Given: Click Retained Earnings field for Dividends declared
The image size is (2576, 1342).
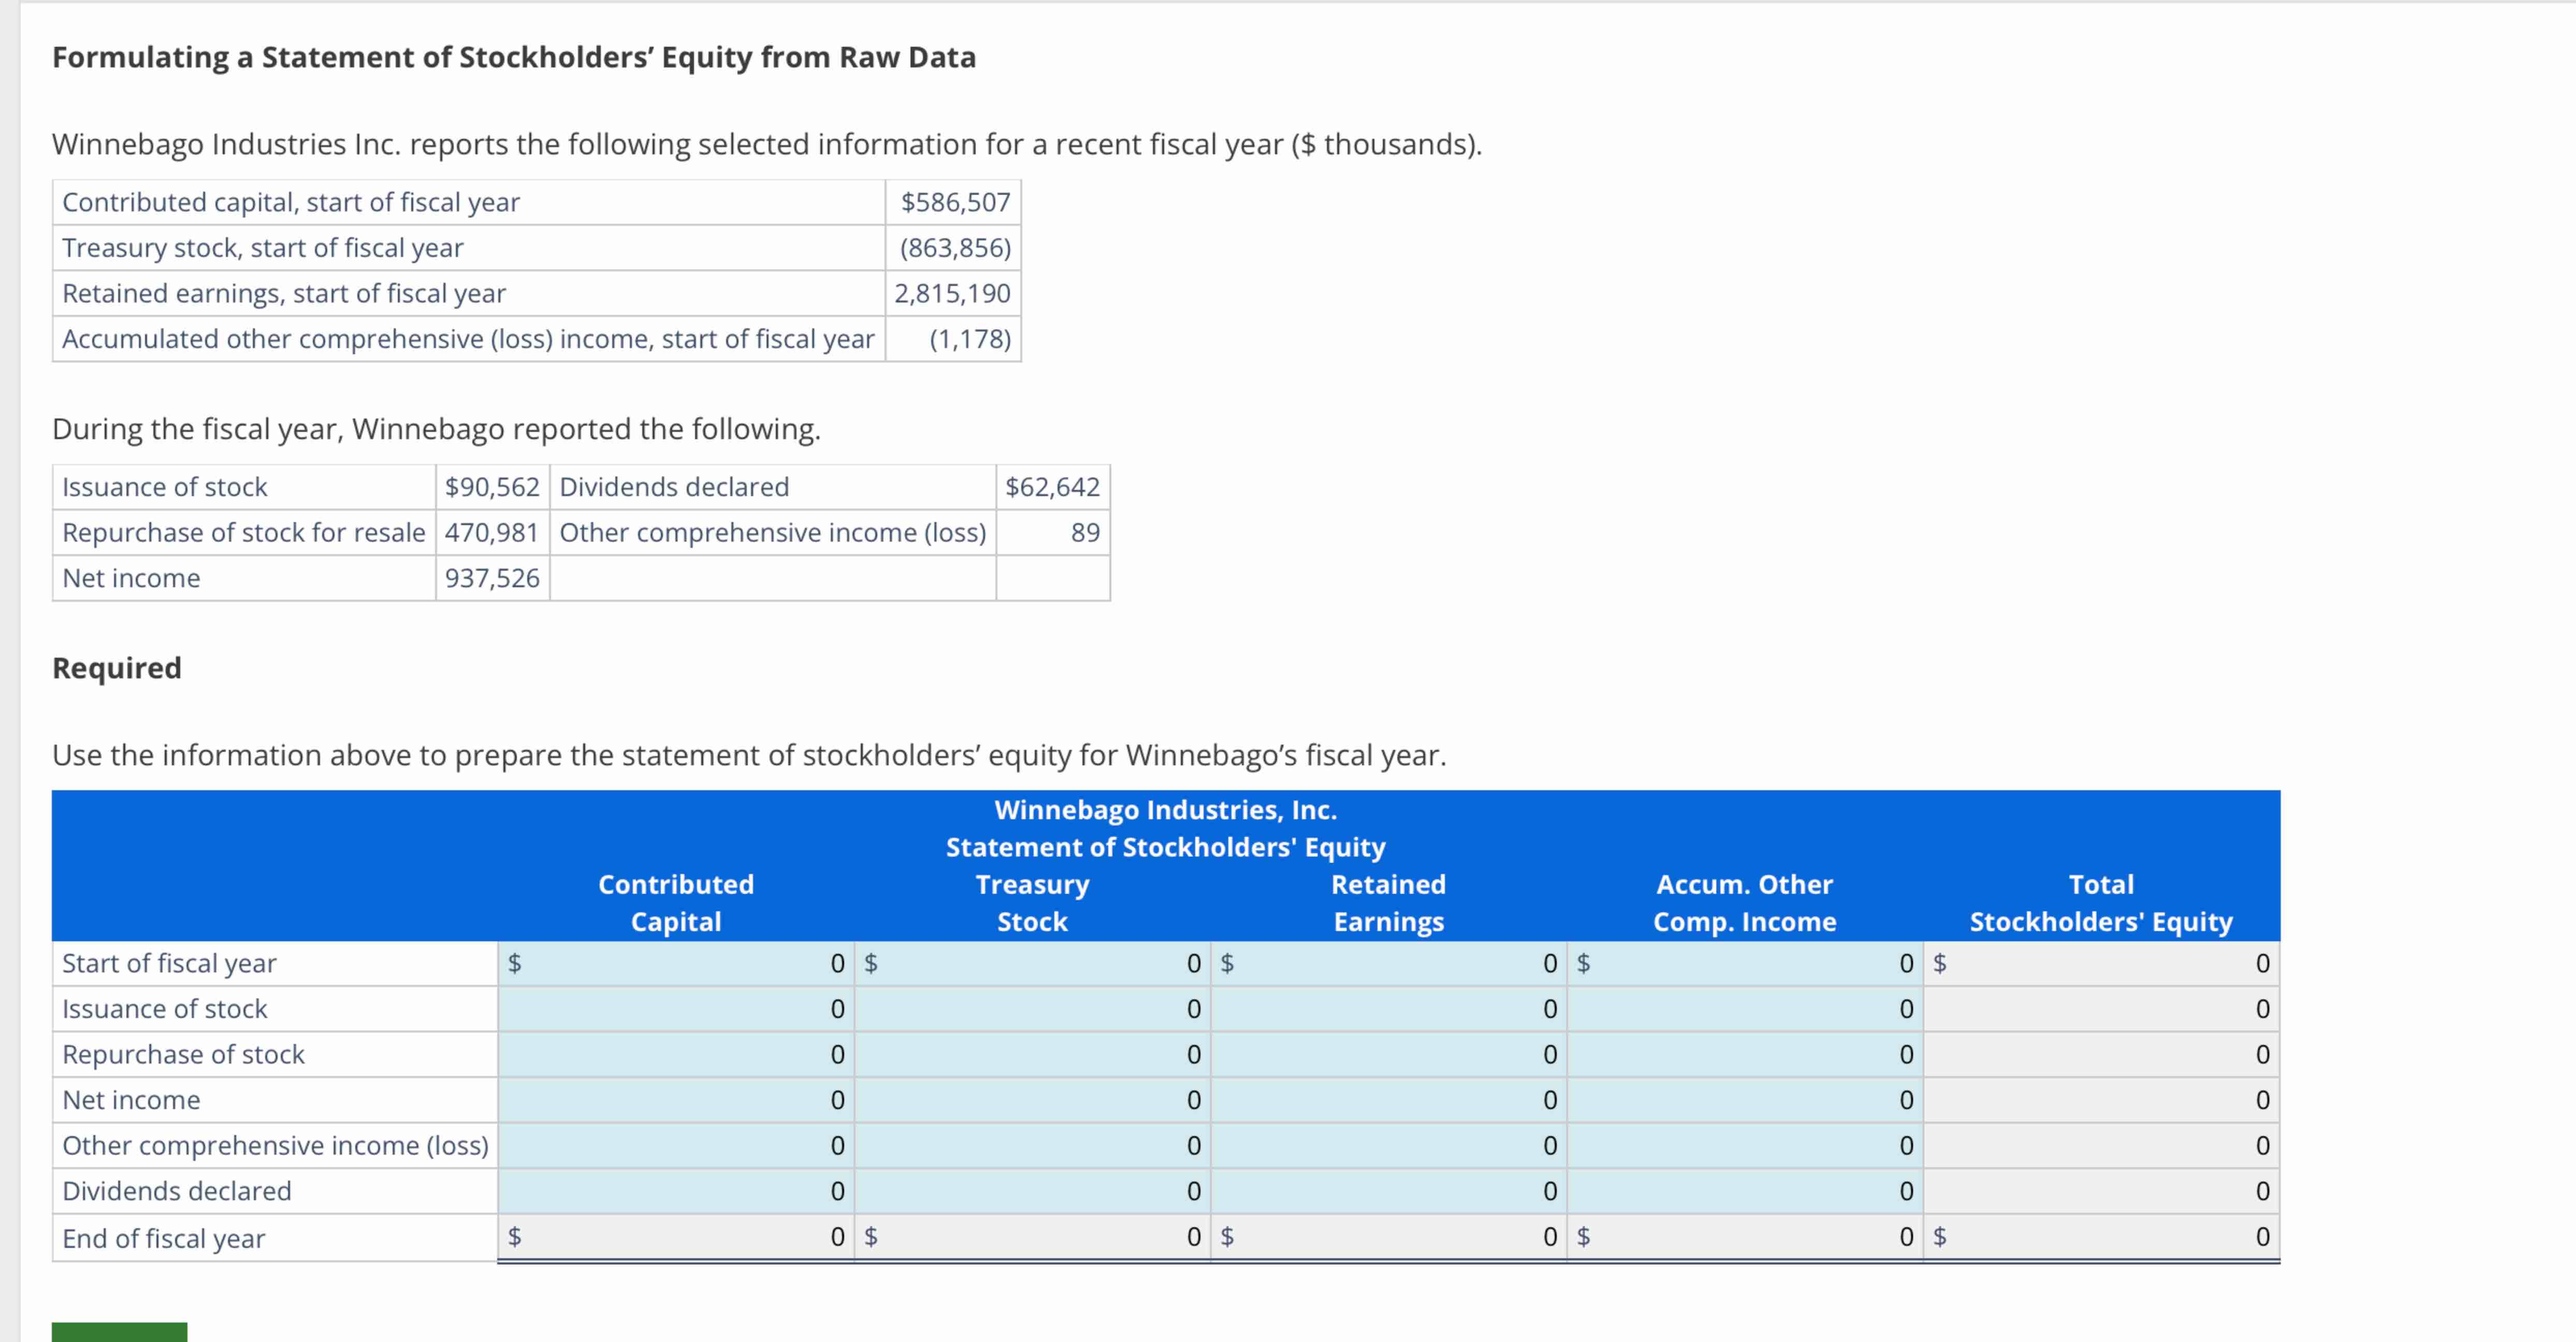Looking at the screenshot, I should pos(1388,1191).
